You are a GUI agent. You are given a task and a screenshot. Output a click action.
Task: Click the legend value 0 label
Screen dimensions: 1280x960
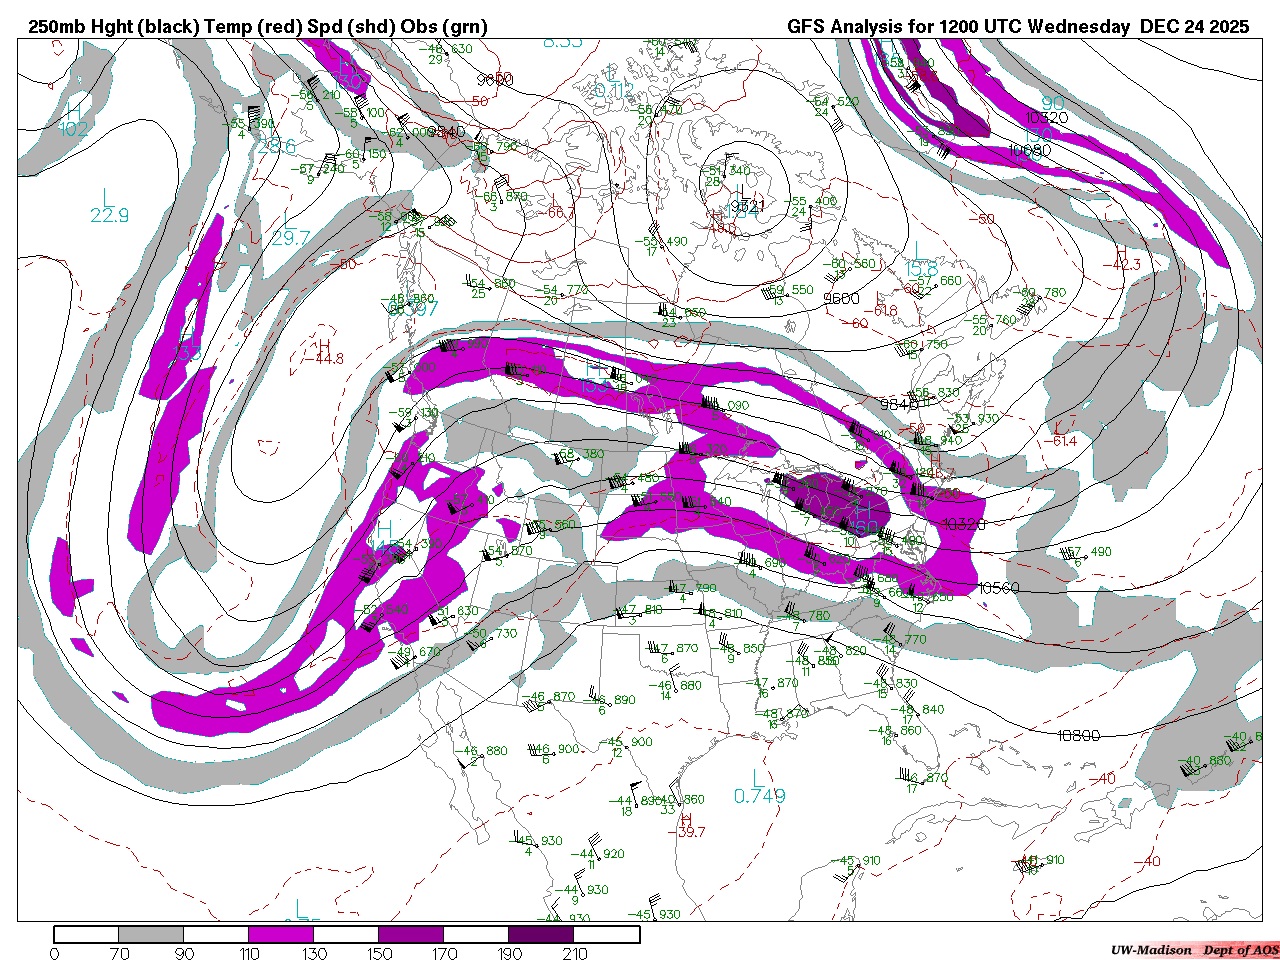pos(54,953)
